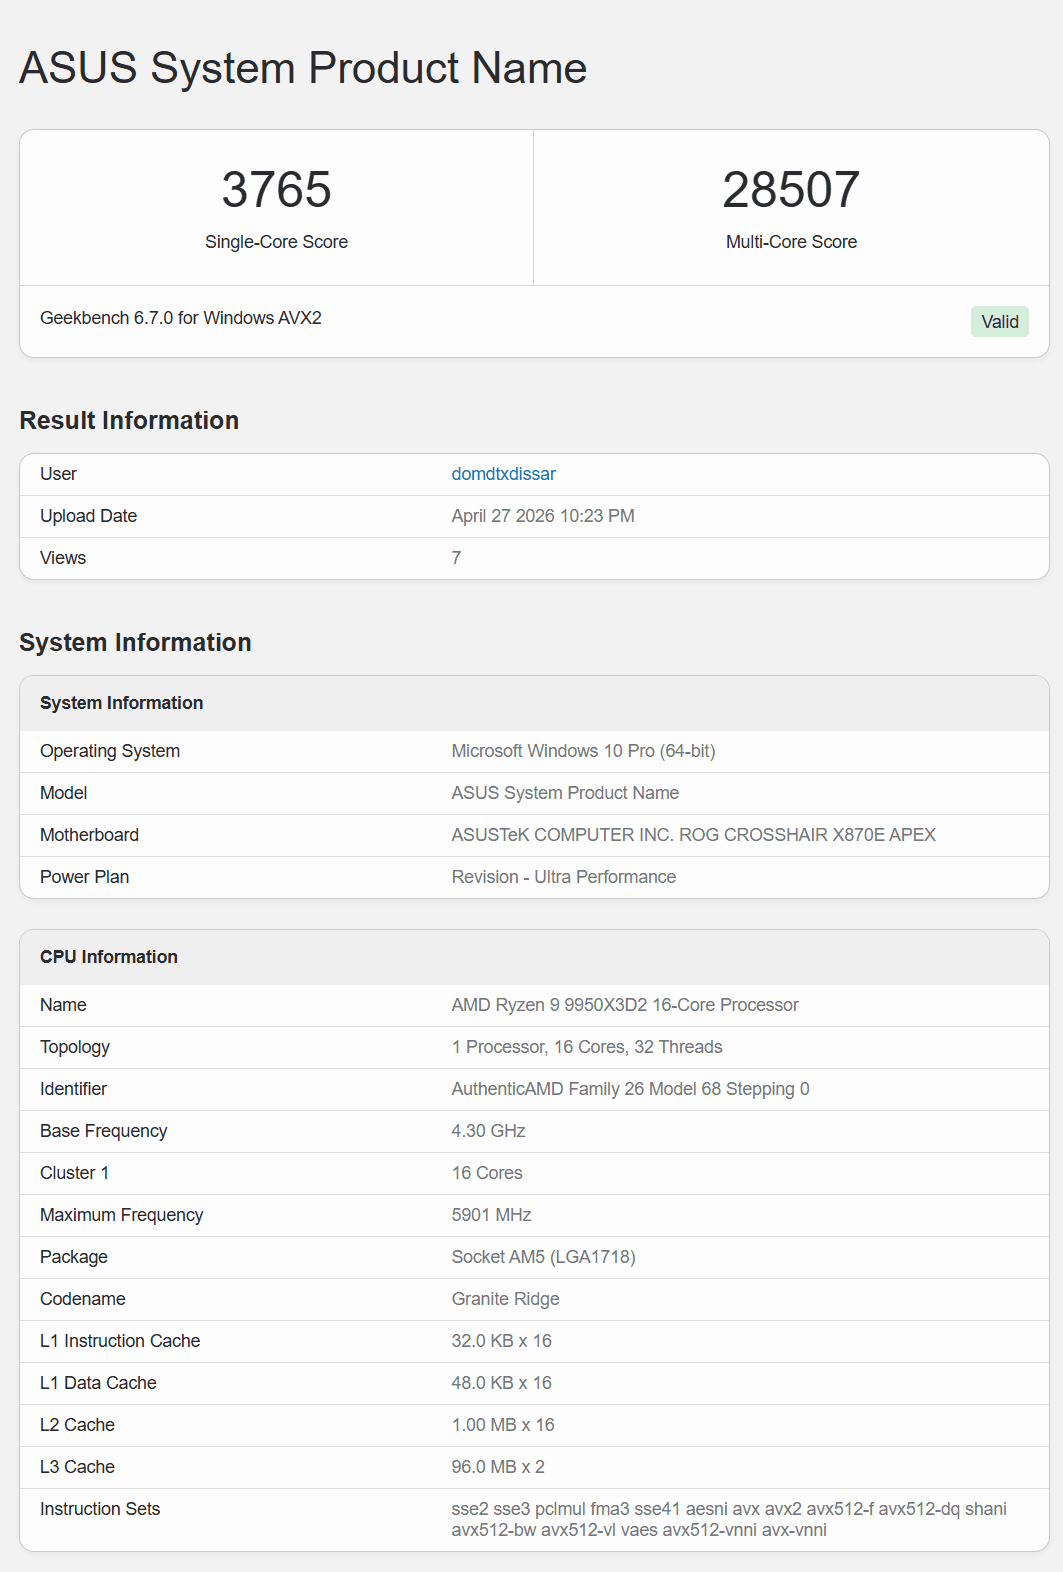The image size is (1063, 1572).
Task: Select the Revision - Ultra Performance power plan
Action: click(x=563, y=877)
